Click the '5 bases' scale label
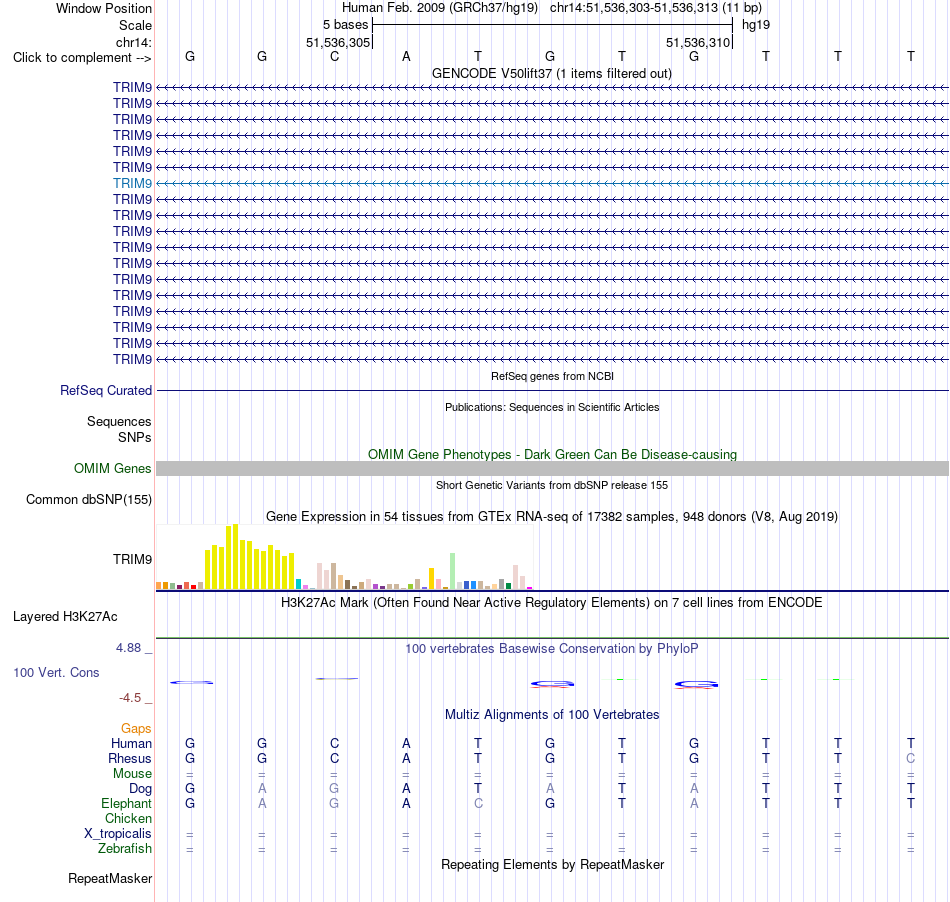The image size is (950, 902). point(345,25)
